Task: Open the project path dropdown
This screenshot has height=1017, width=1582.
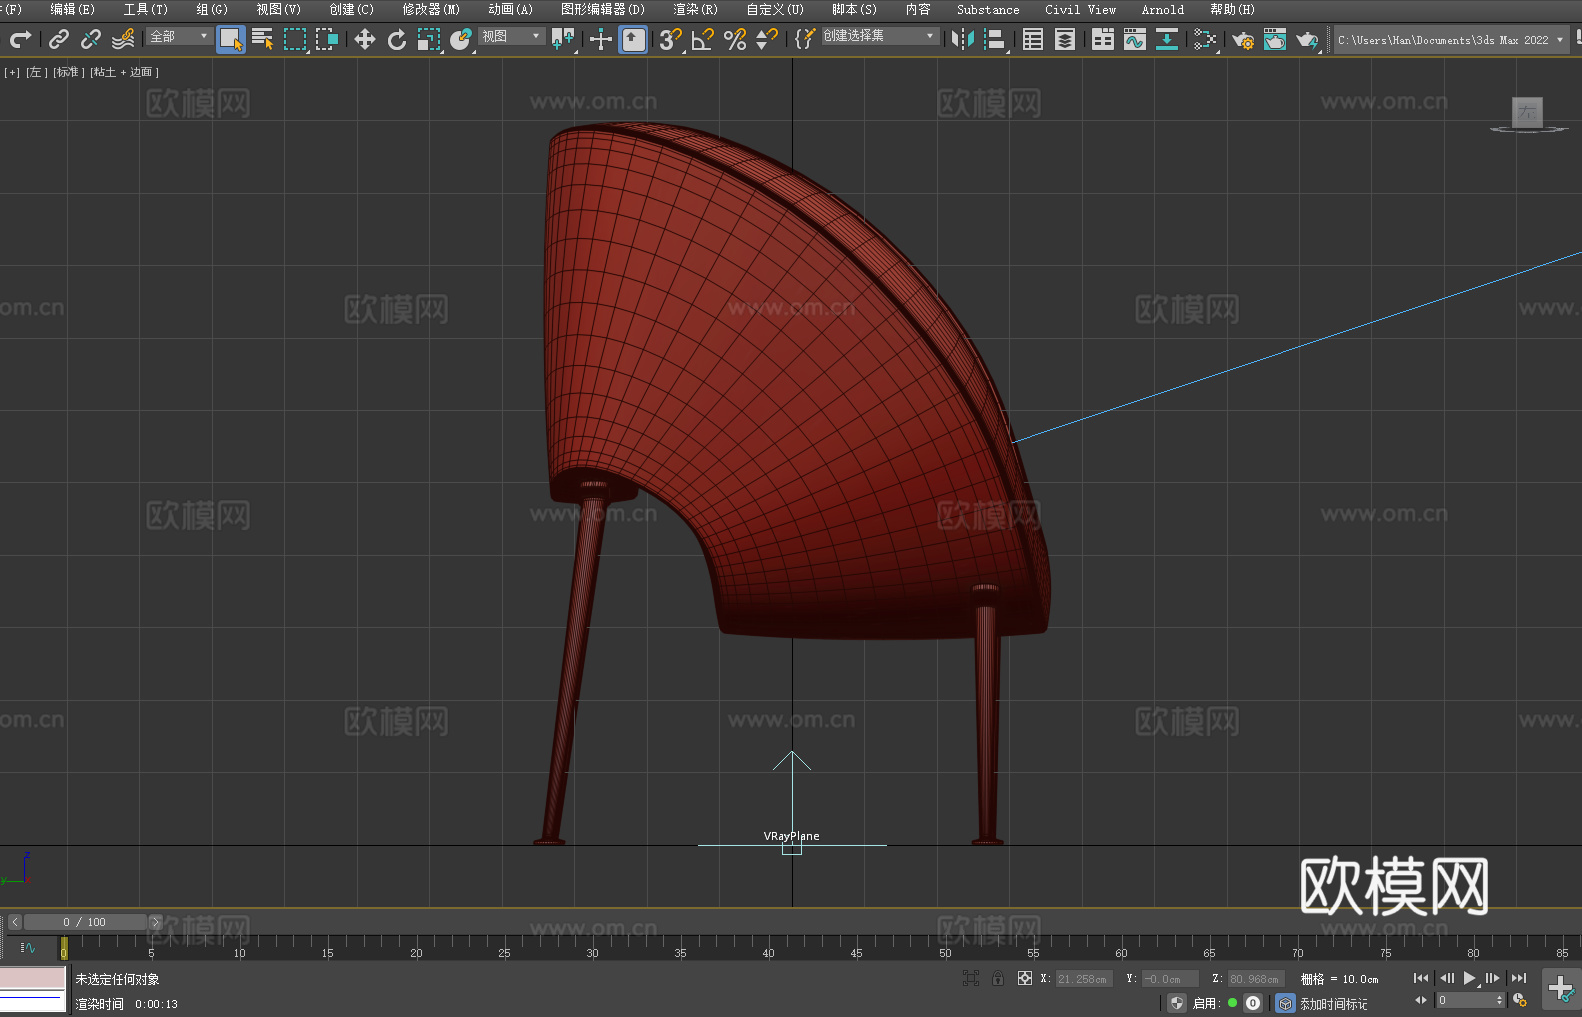Action: coord(1451,40)
